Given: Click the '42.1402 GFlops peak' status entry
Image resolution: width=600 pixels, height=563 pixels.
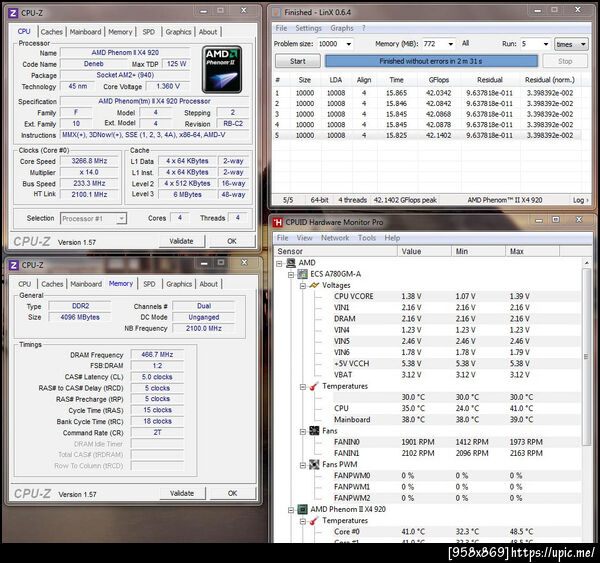Looking at the screenshot, I should click(x=405, y=200).
